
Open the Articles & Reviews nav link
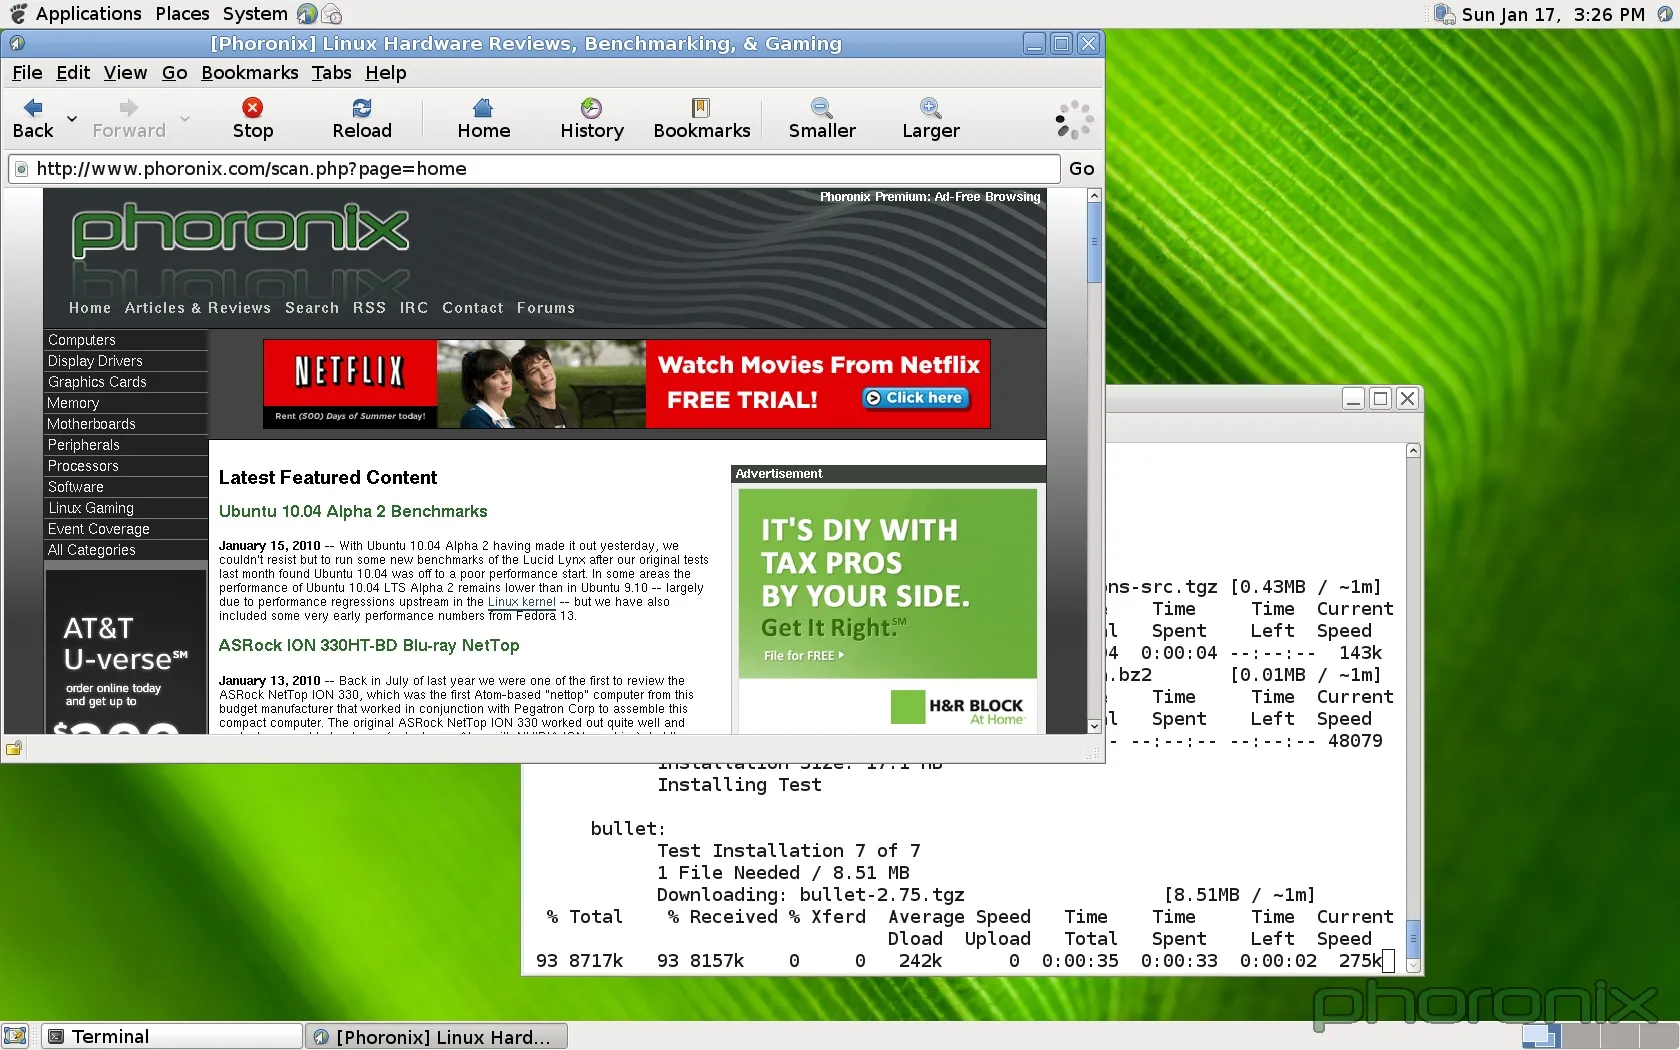pos(198,308)
